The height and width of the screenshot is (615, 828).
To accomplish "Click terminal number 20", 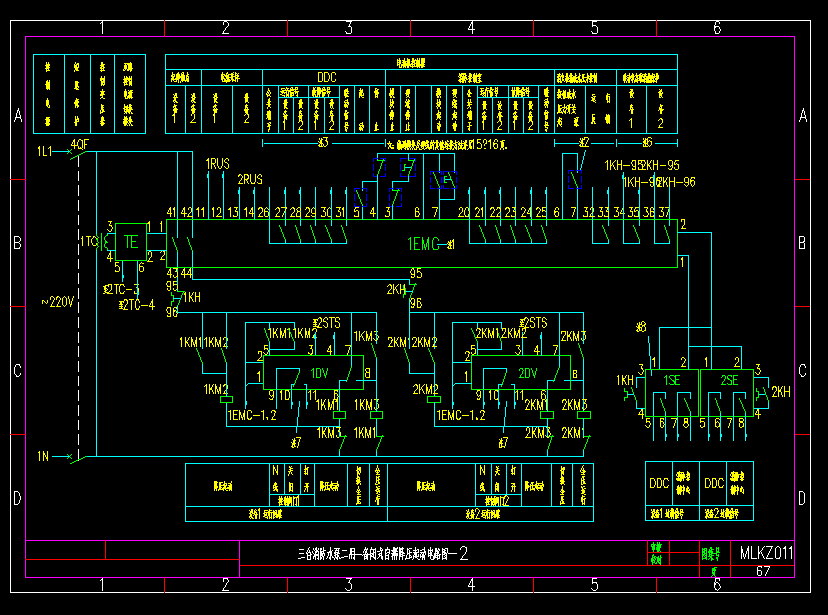I will click(x=464, y=212).
